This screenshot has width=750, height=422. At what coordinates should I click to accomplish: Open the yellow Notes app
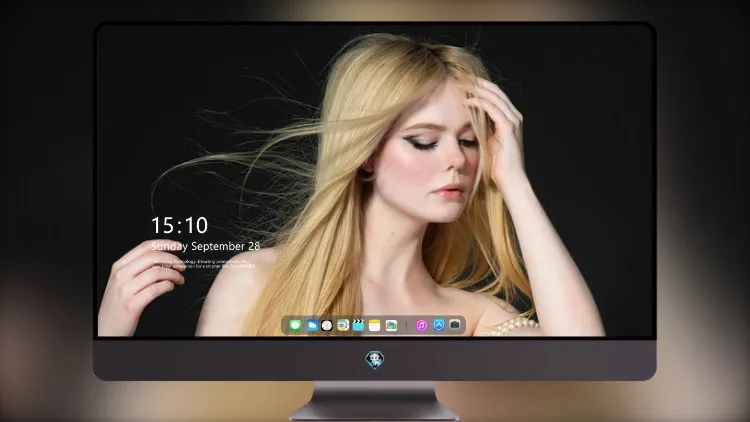[x=375, y=325]
